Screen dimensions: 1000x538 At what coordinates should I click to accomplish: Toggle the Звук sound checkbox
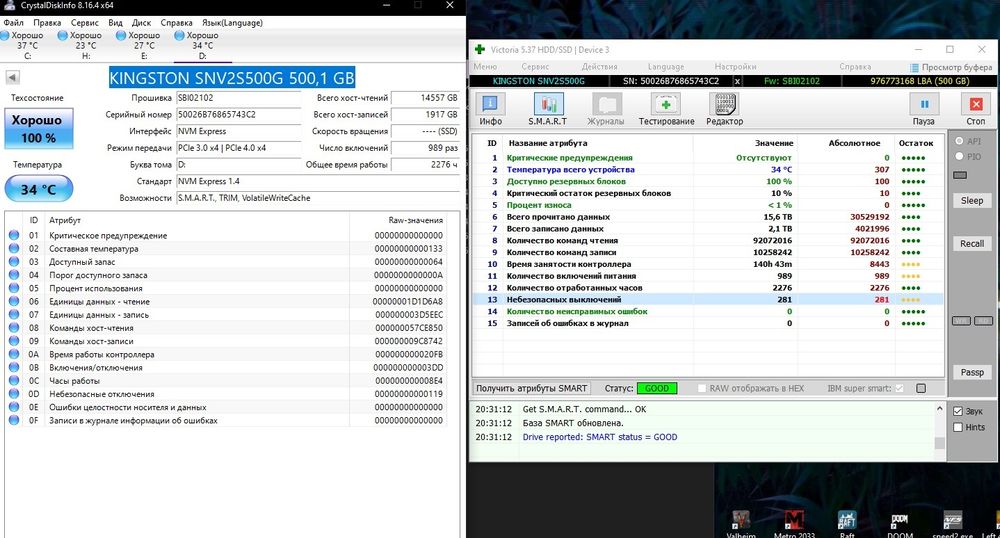click(x=958, y=411)
